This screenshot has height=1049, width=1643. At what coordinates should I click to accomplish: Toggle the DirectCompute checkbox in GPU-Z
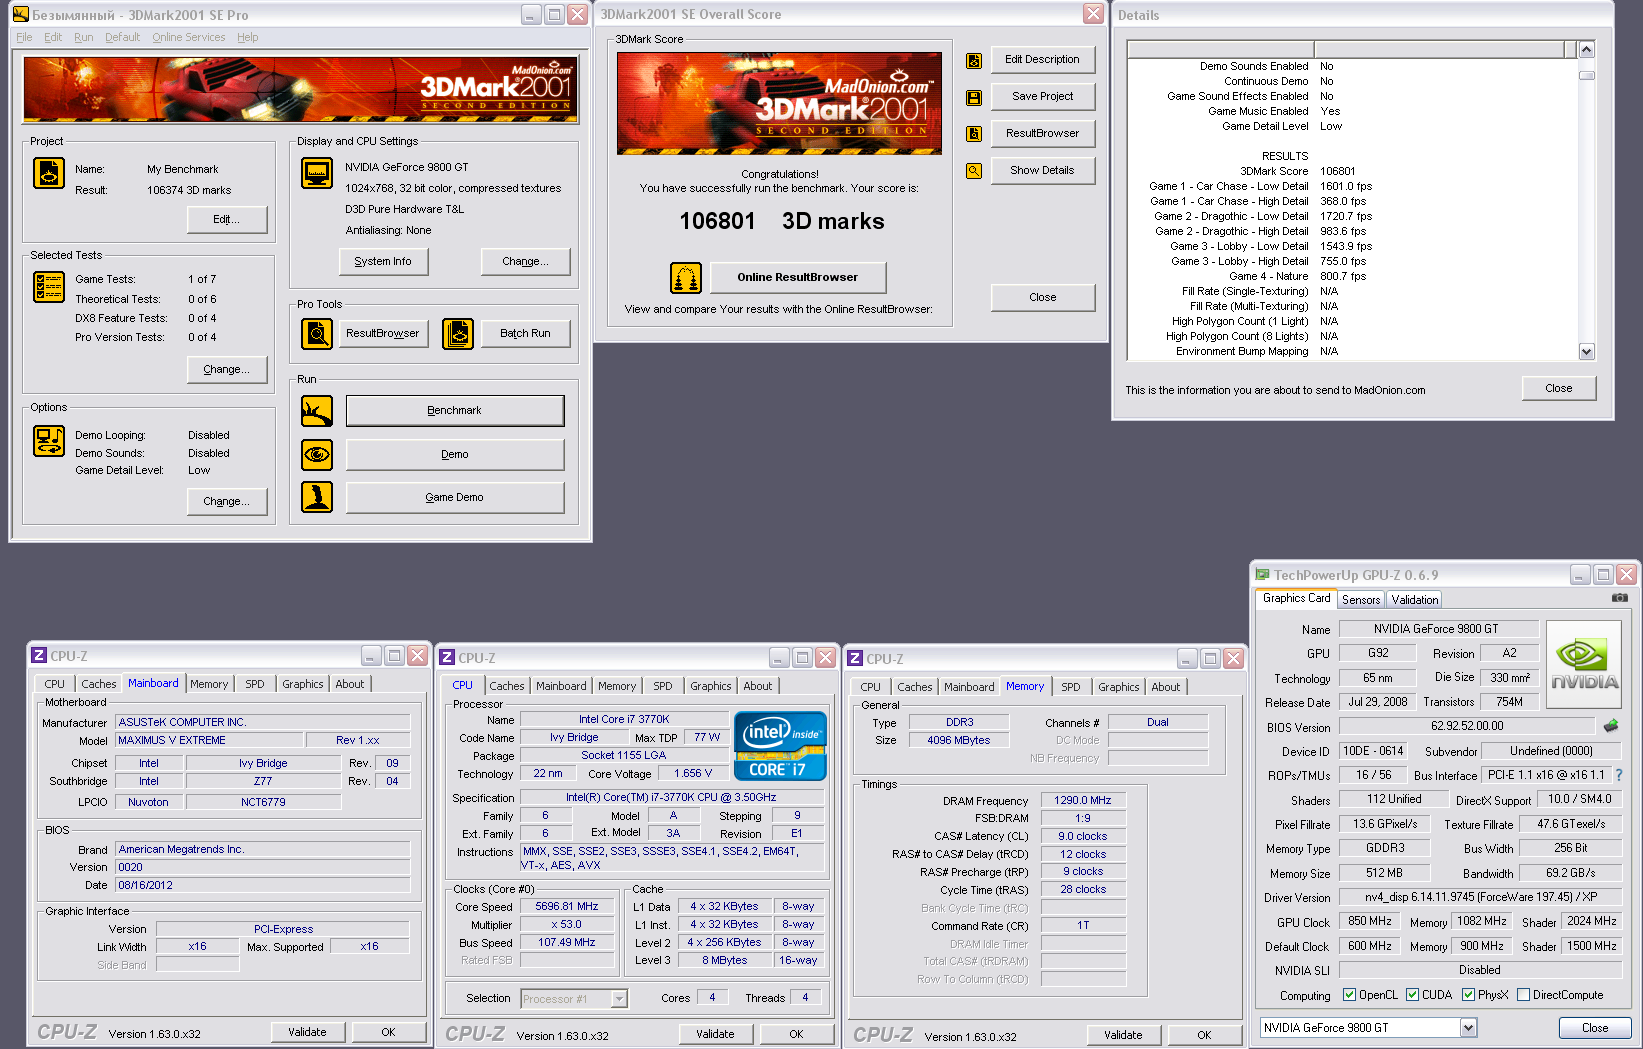pos(1523,995)
